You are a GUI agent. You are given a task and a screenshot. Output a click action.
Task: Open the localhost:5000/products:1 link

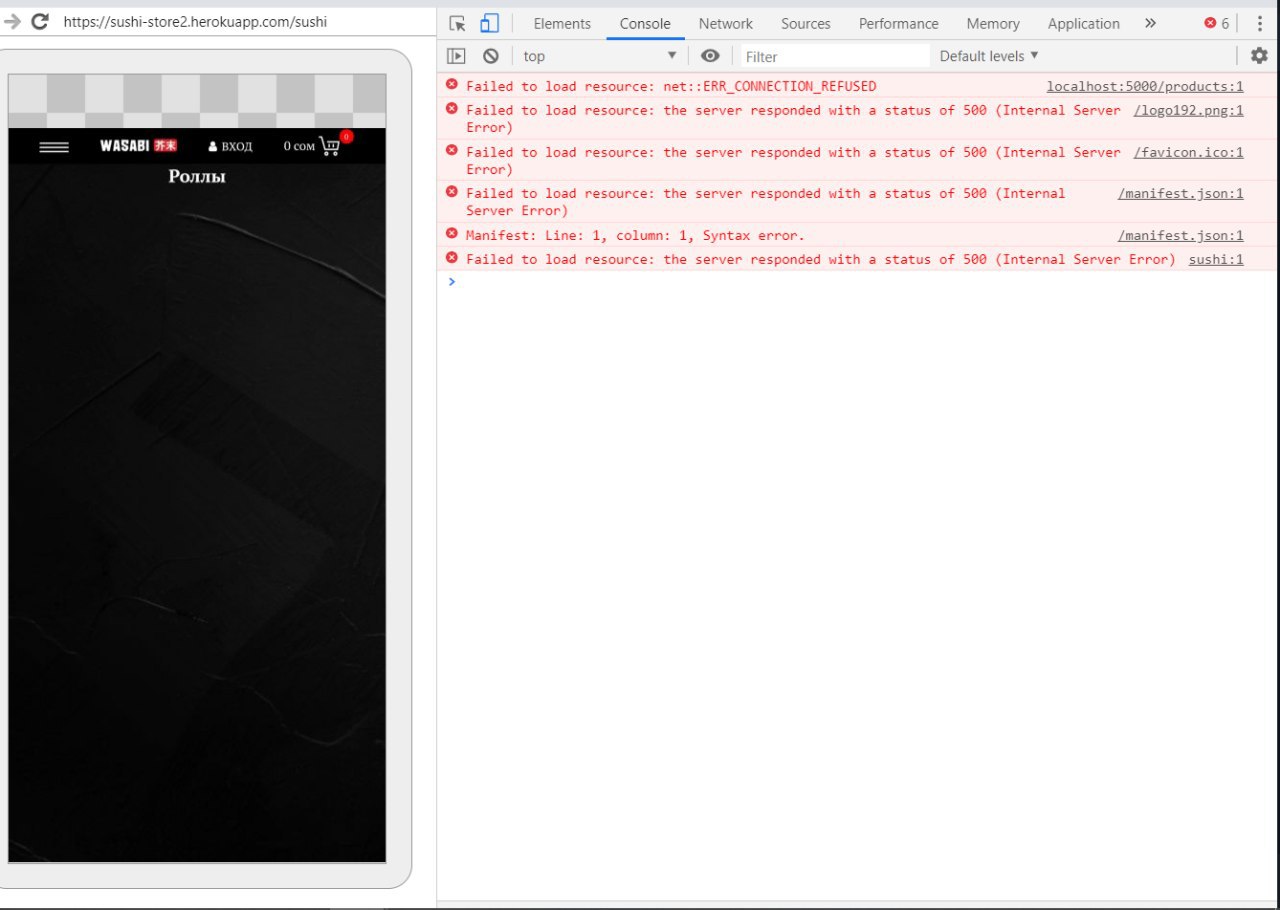tap(1145, 87)
